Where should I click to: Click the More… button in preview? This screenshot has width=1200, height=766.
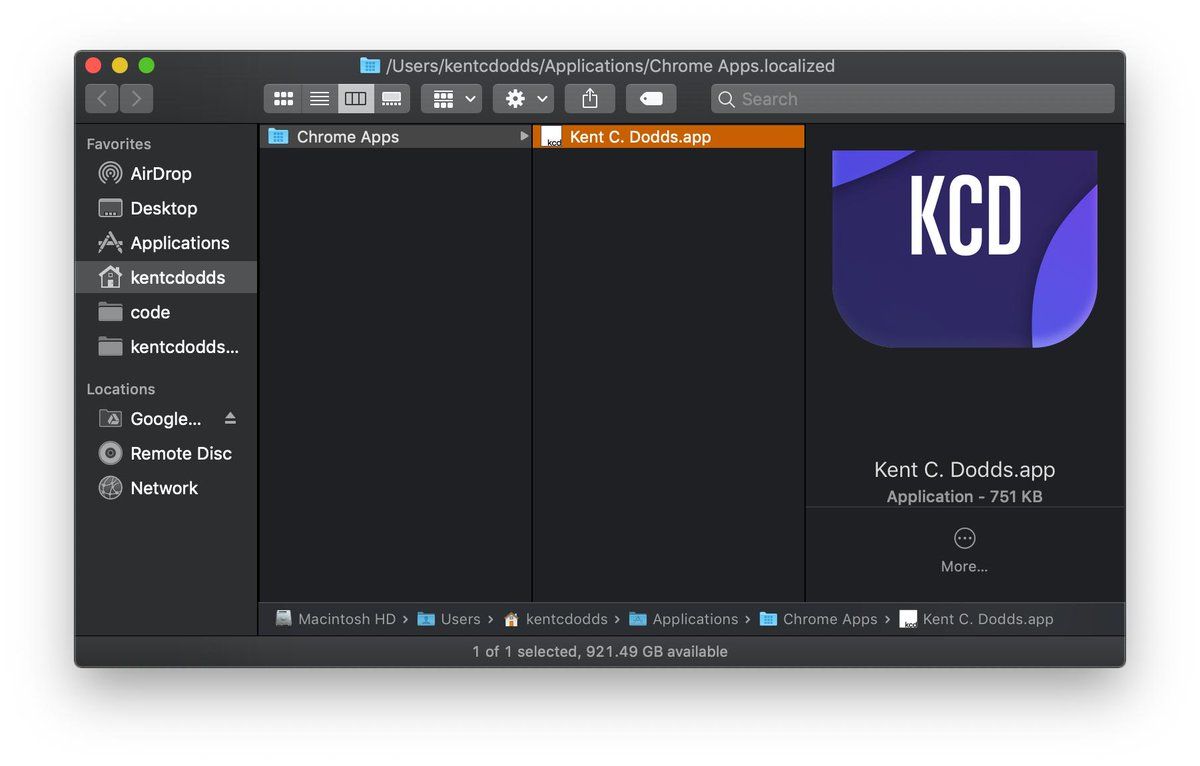click(964, 549)
